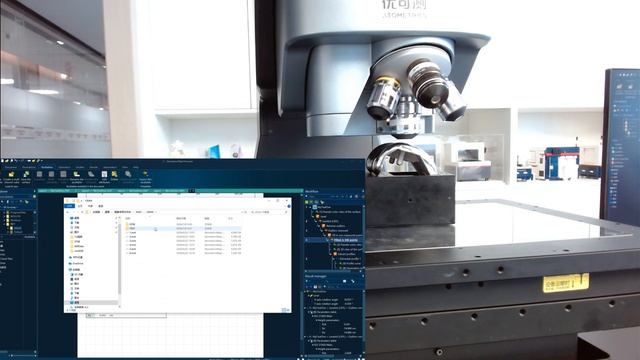Select 'Extract profile' operator in Workflow tree
The width and height of the screenshot is (640, 360).
(x=343, y=254)
